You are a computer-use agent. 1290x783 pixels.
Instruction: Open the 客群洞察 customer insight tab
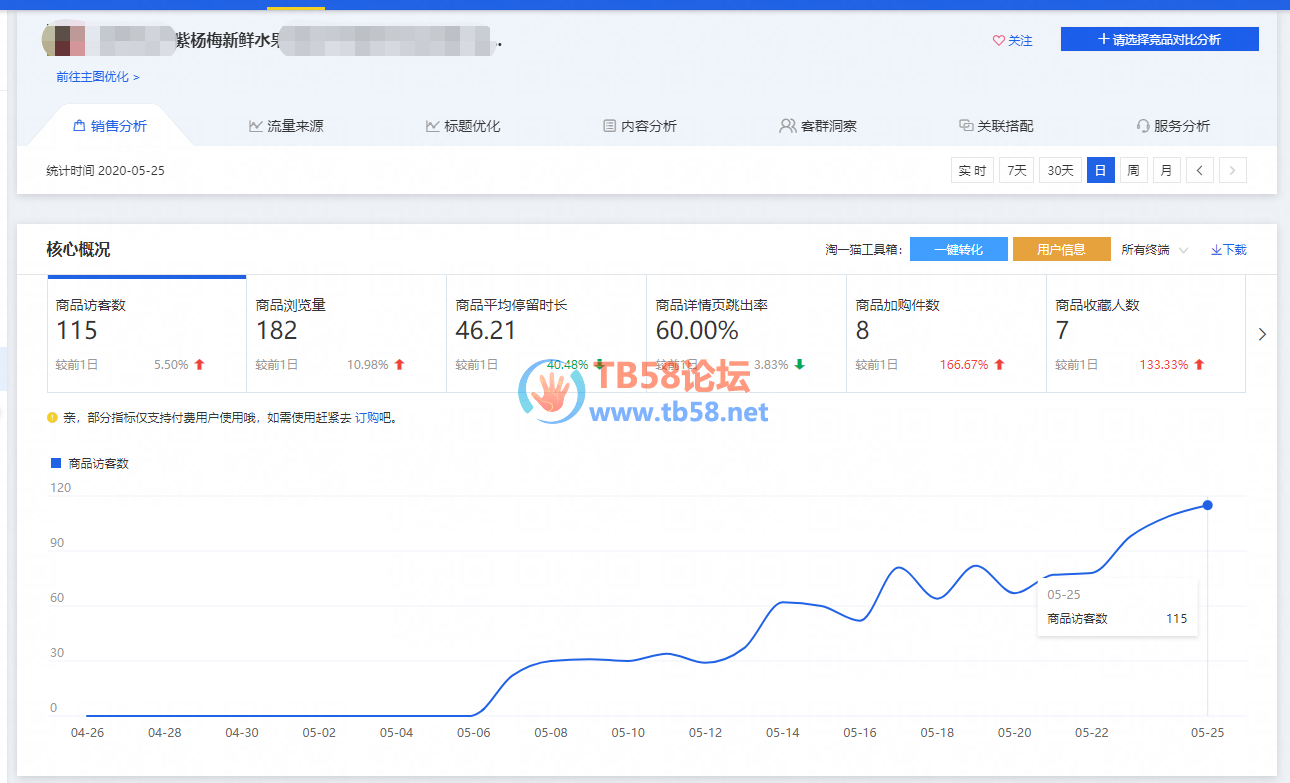tap(818, 126)
